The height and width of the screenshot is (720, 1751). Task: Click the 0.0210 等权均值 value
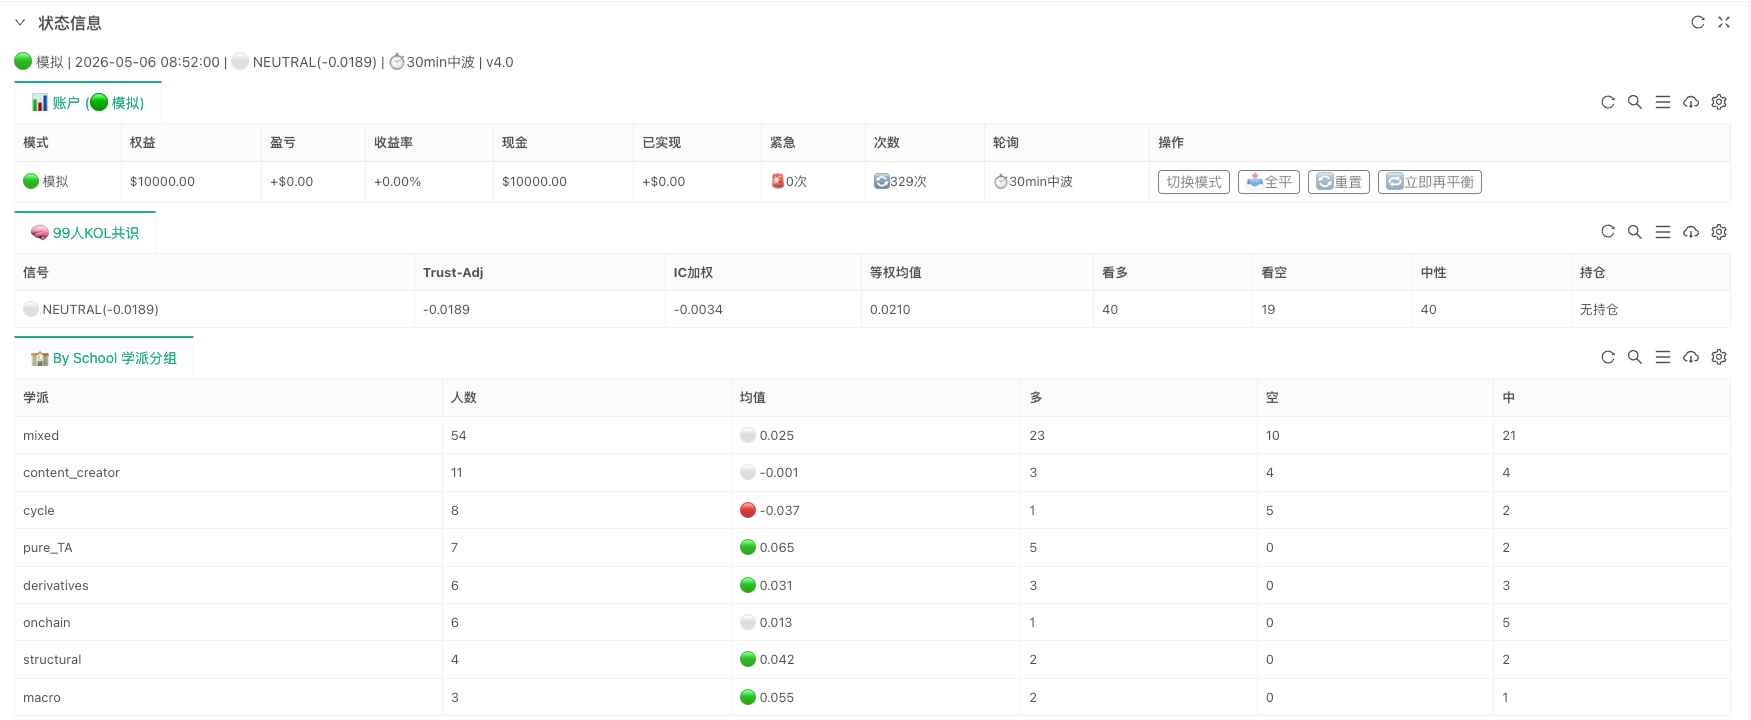(890, 310)
